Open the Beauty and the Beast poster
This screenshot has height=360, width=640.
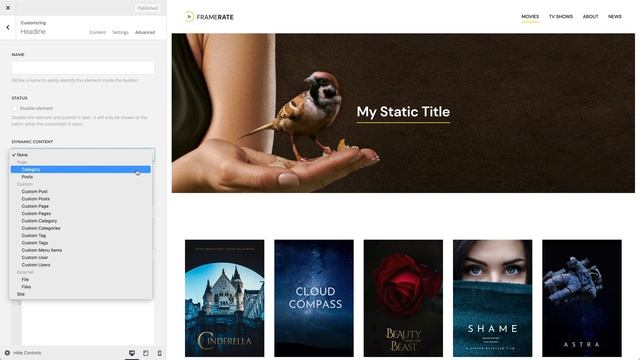403,298
